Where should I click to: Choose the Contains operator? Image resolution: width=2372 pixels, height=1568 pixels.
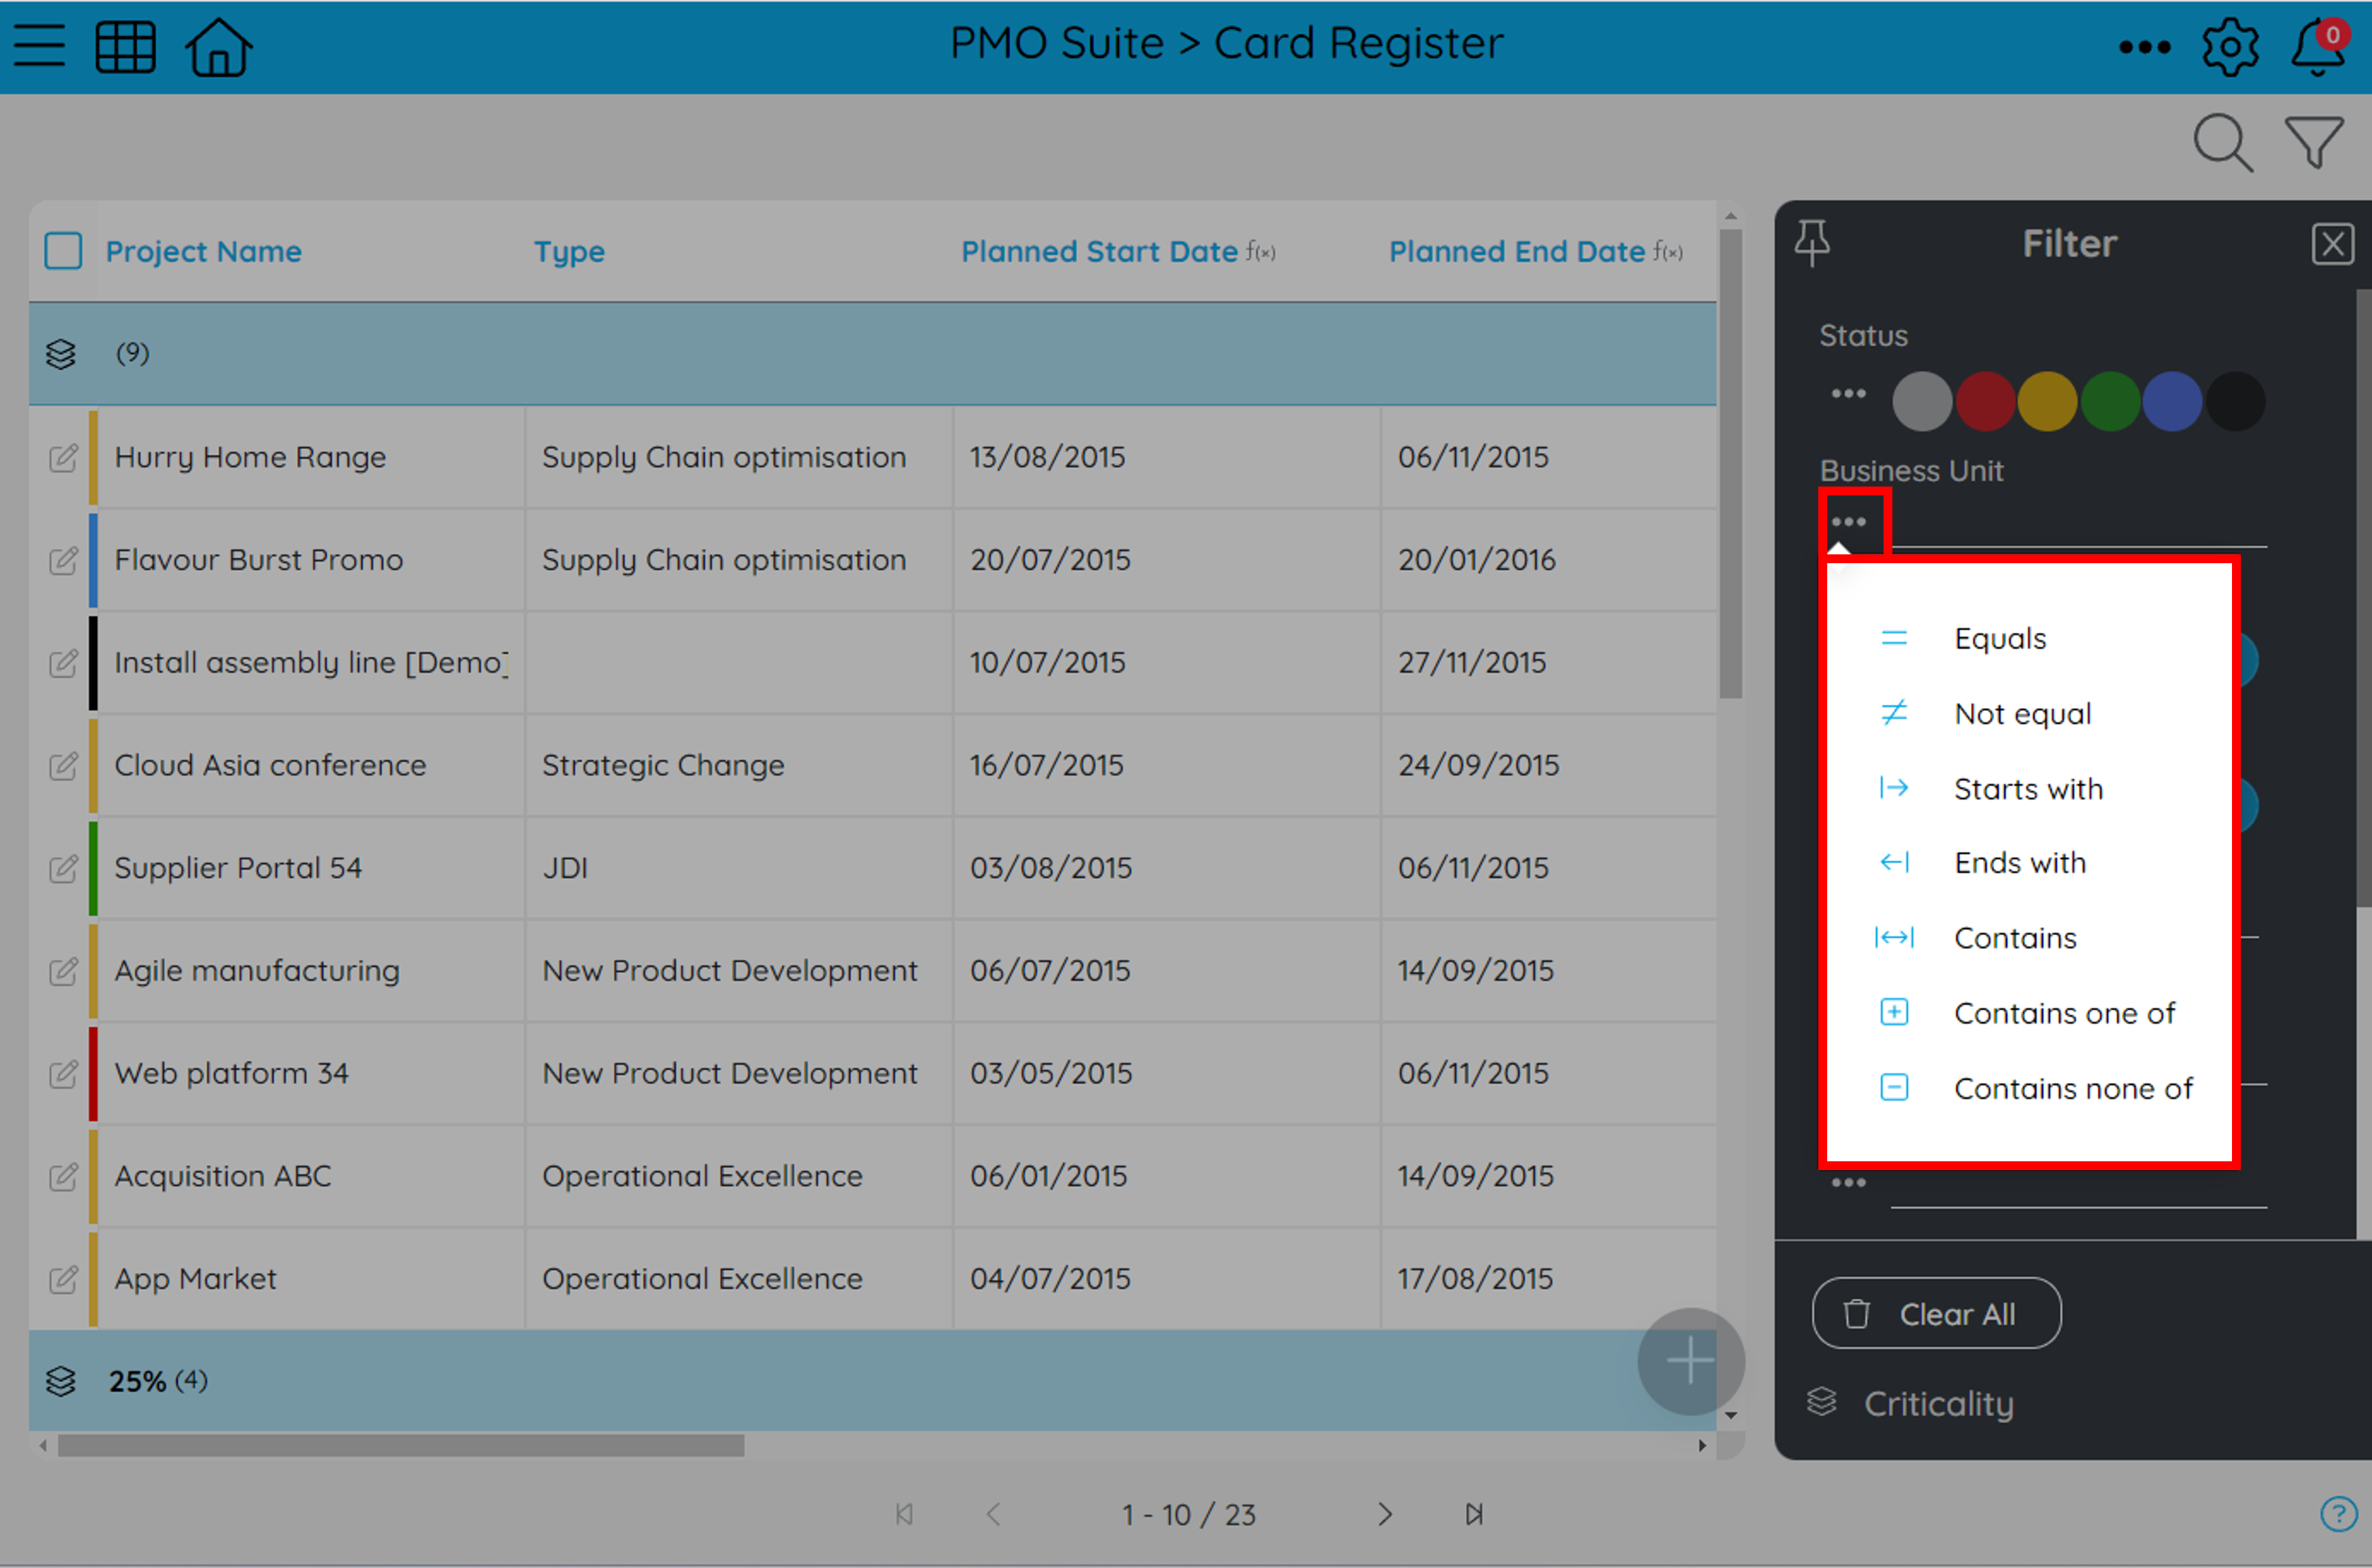[2014, 937]
